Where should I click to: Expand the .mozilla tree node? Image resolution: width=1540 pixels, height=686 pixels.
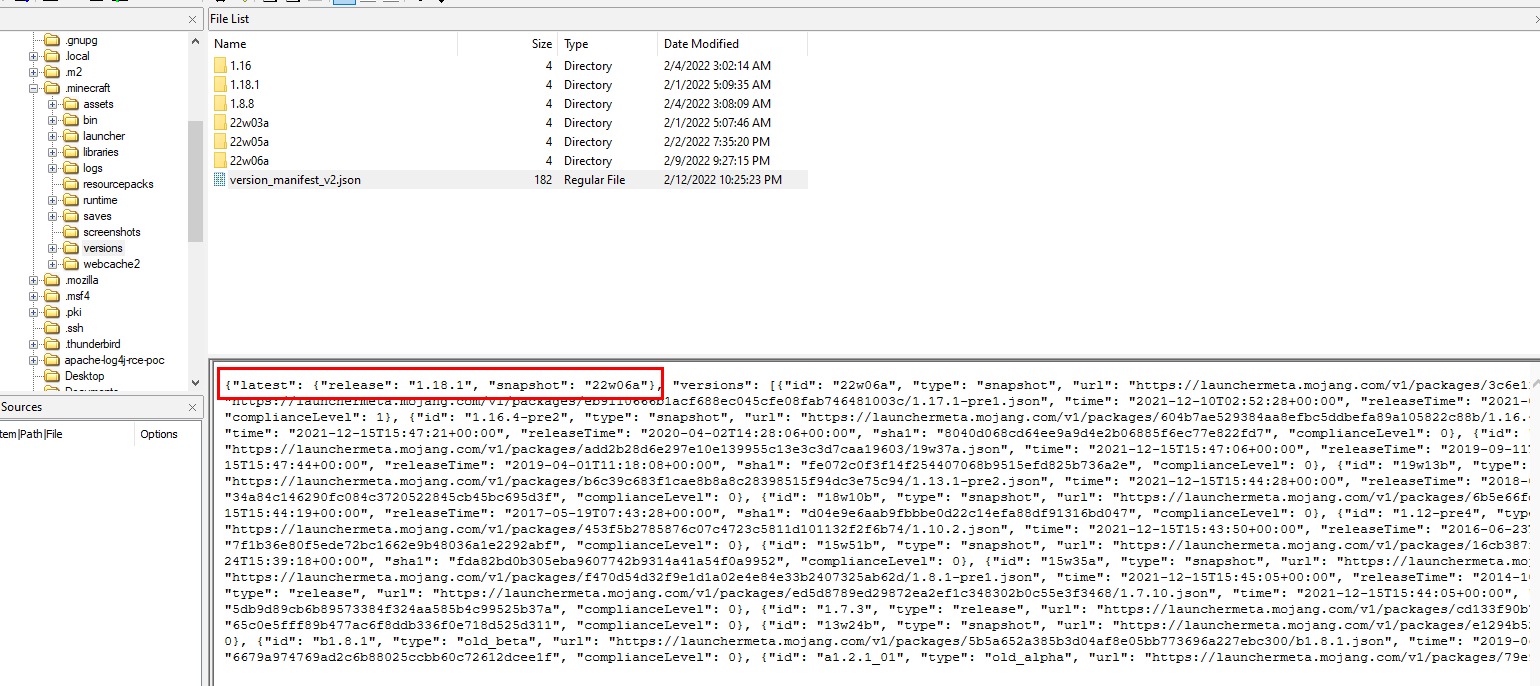click(34, 280)
